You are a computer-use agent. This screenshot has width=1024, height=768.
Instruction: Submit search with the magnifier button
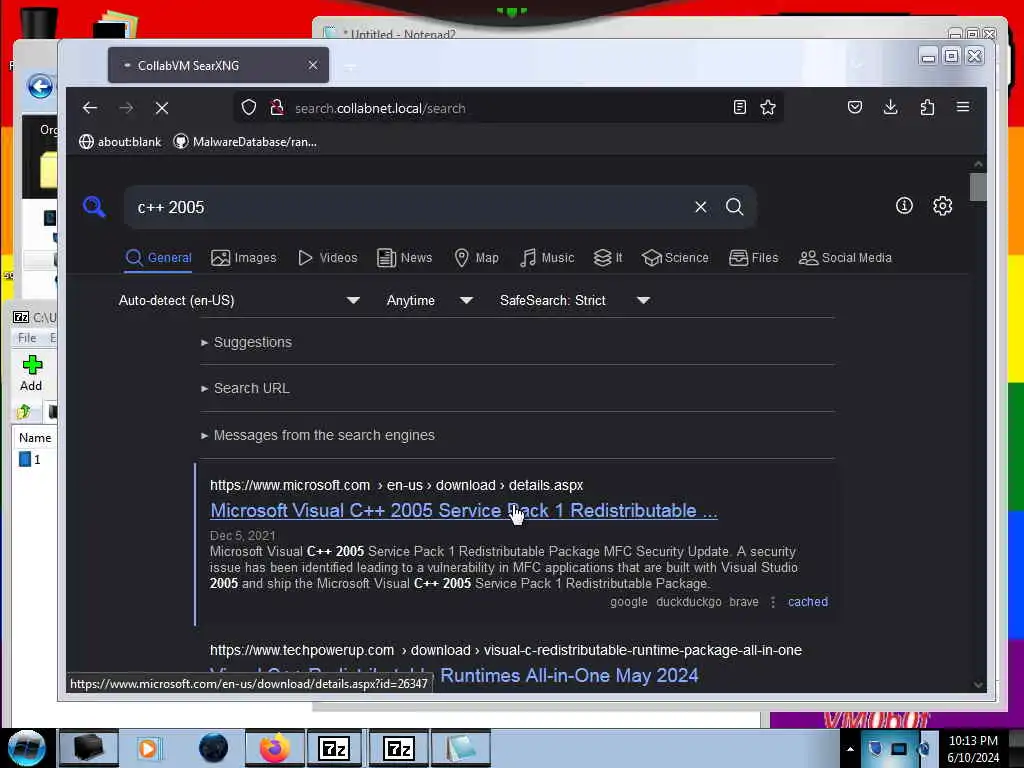coord(735,207)
